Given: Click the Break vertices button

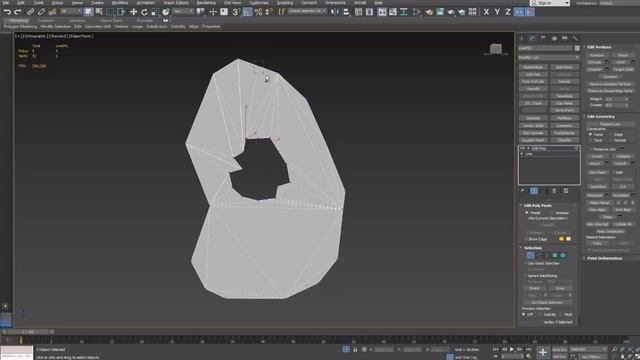Looking at the screenshot, I should 623,55.
